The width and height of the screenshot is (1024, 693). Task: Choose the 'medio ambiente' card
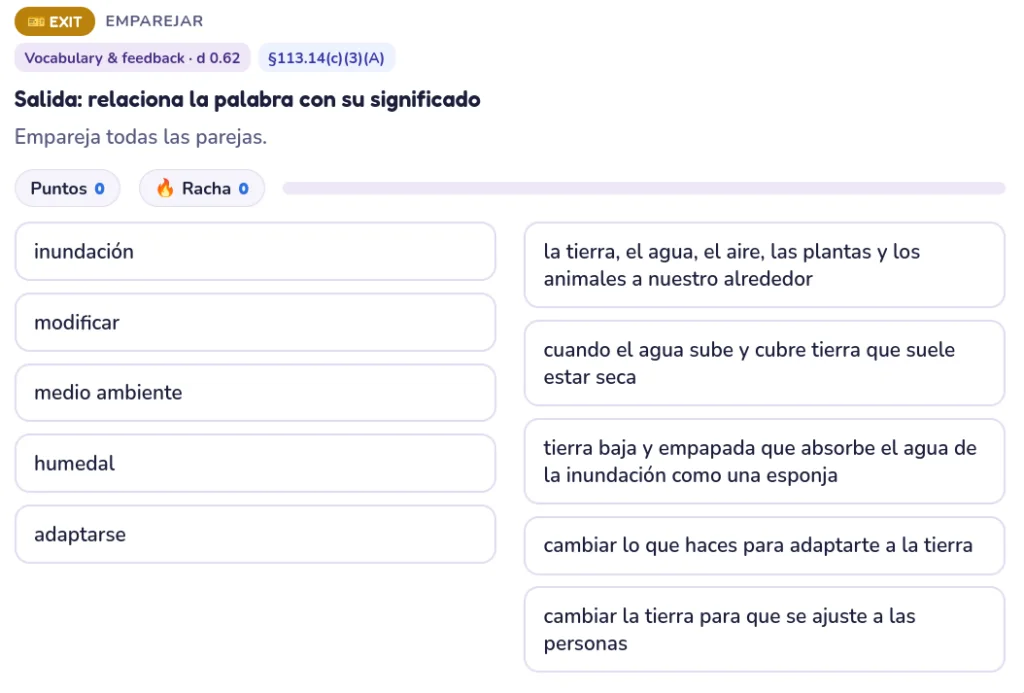pos(255,393)
